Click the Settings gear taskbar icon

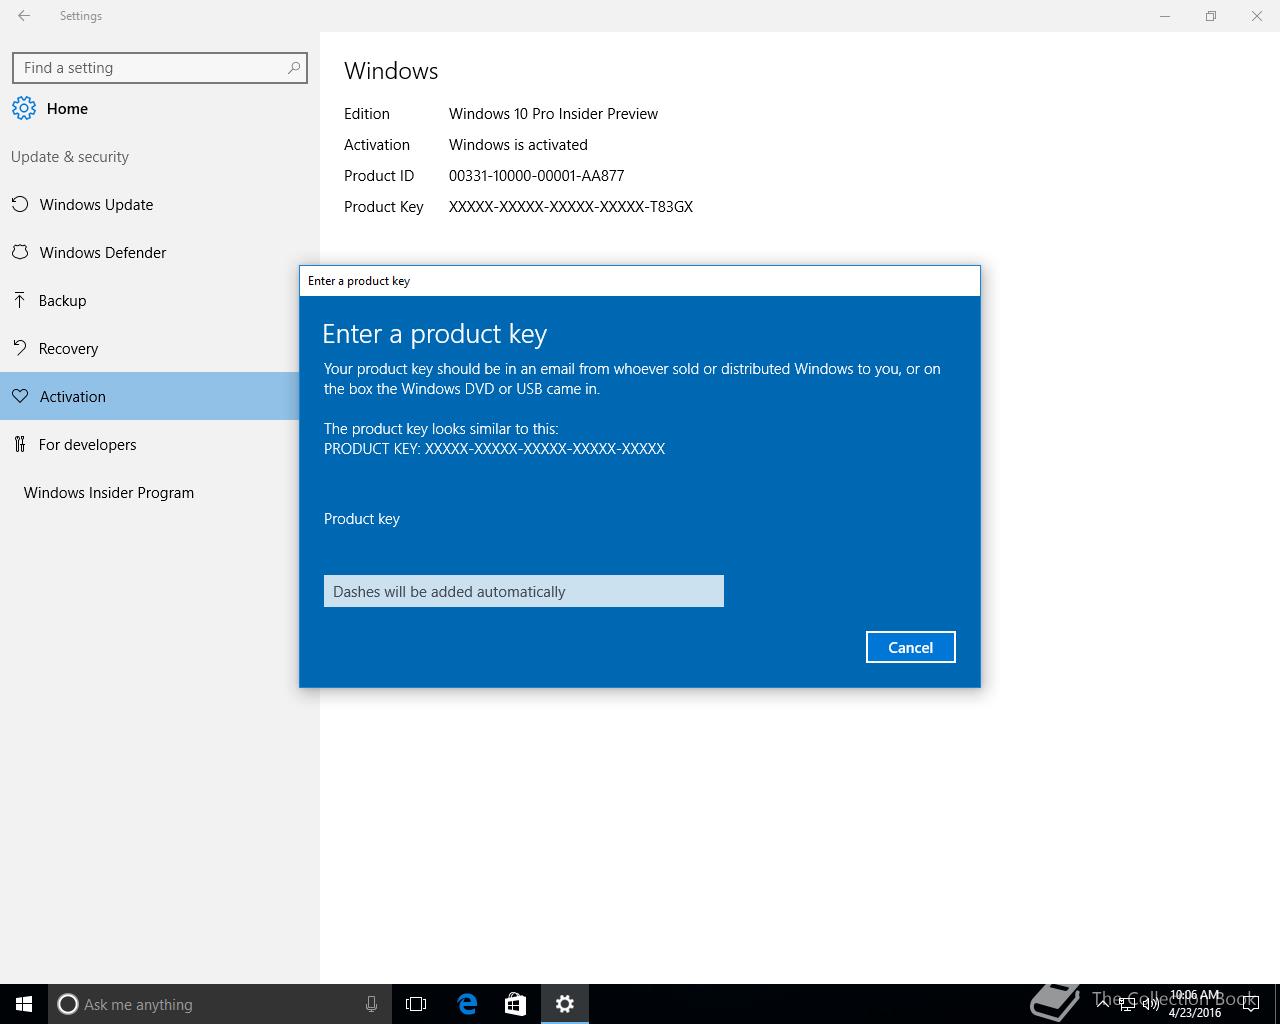click(x=565, y=1004)
